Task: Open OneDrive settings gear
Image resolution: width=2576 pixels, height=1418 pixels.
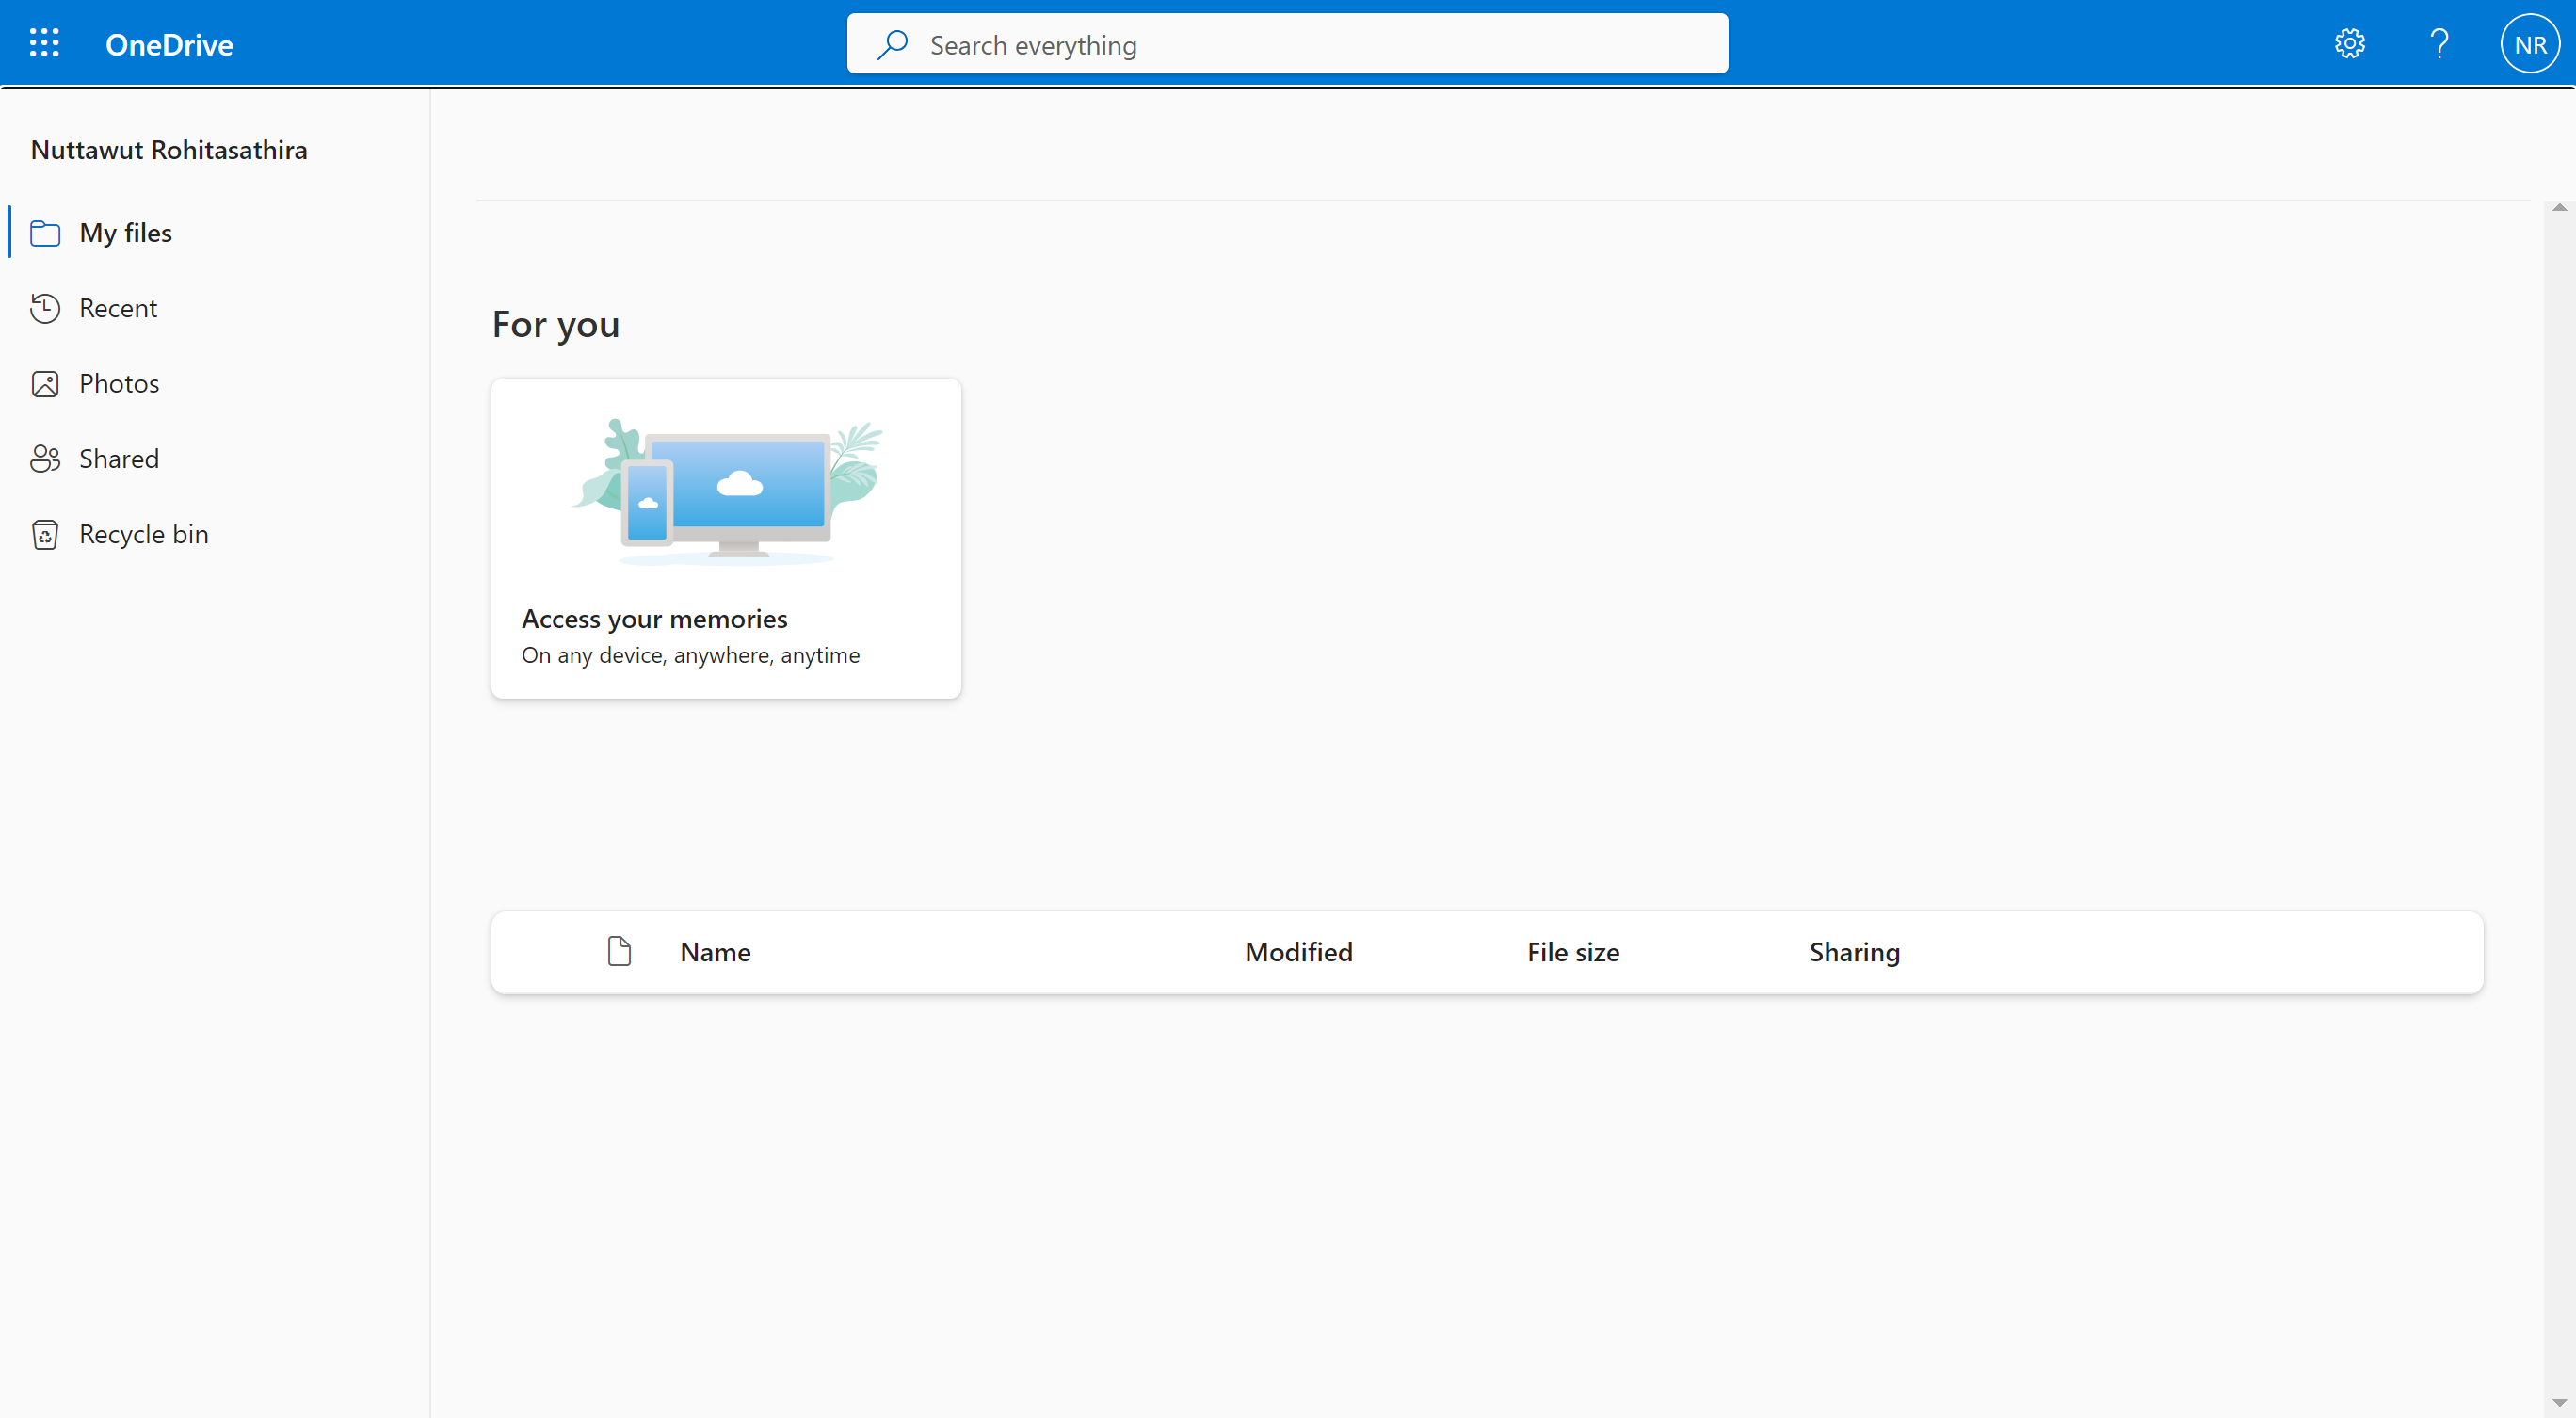Action: click(2349, 43)
